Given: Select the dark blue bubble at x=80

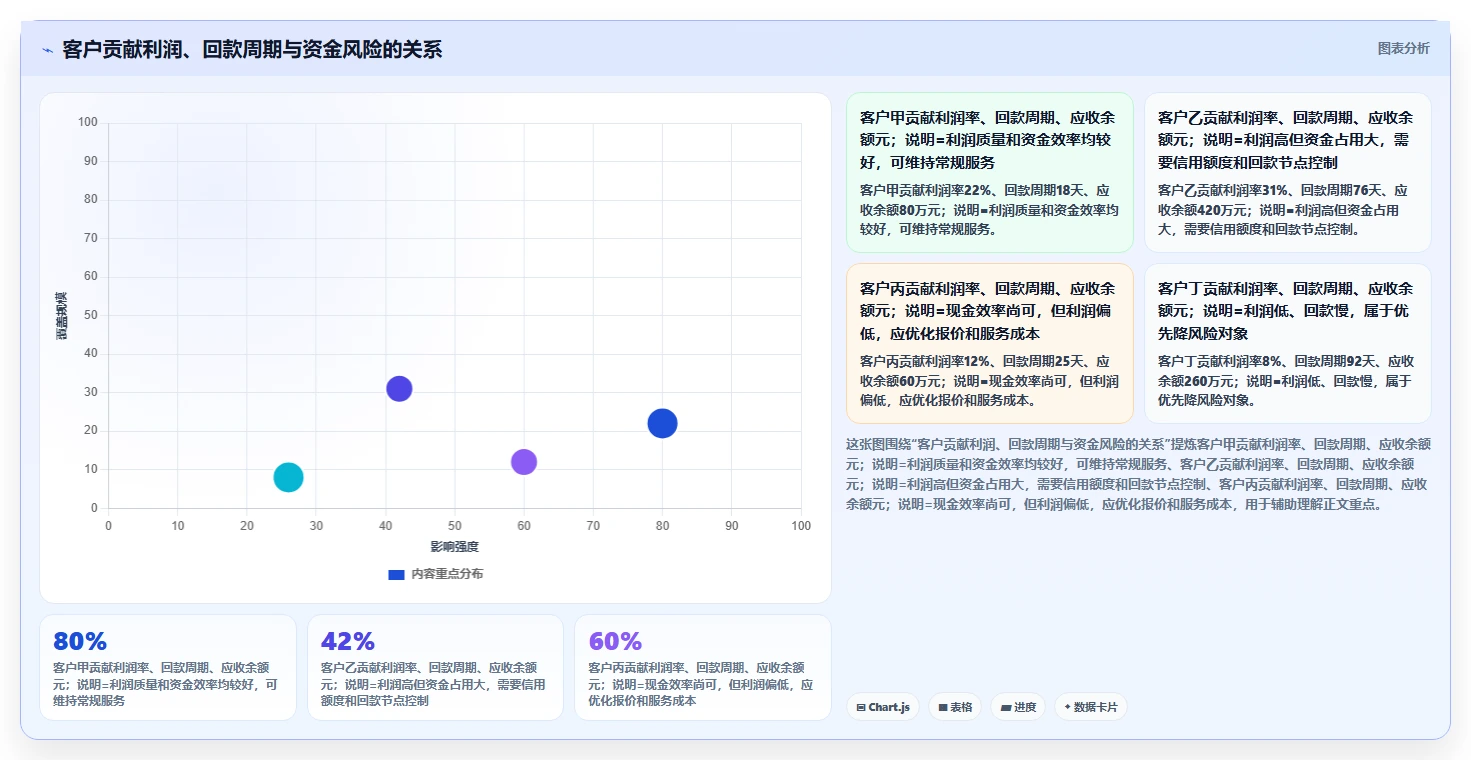Looking at the screenshot, I should coord(662,423).
